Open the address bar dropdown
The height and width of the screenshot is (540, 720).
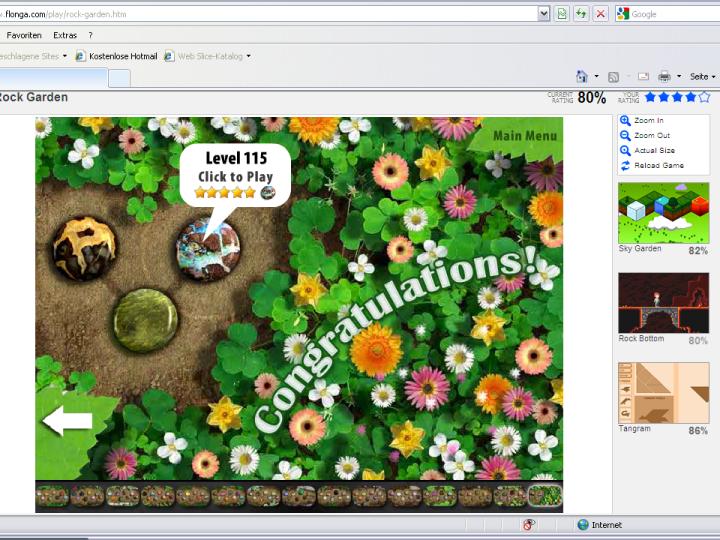point(544,13)
